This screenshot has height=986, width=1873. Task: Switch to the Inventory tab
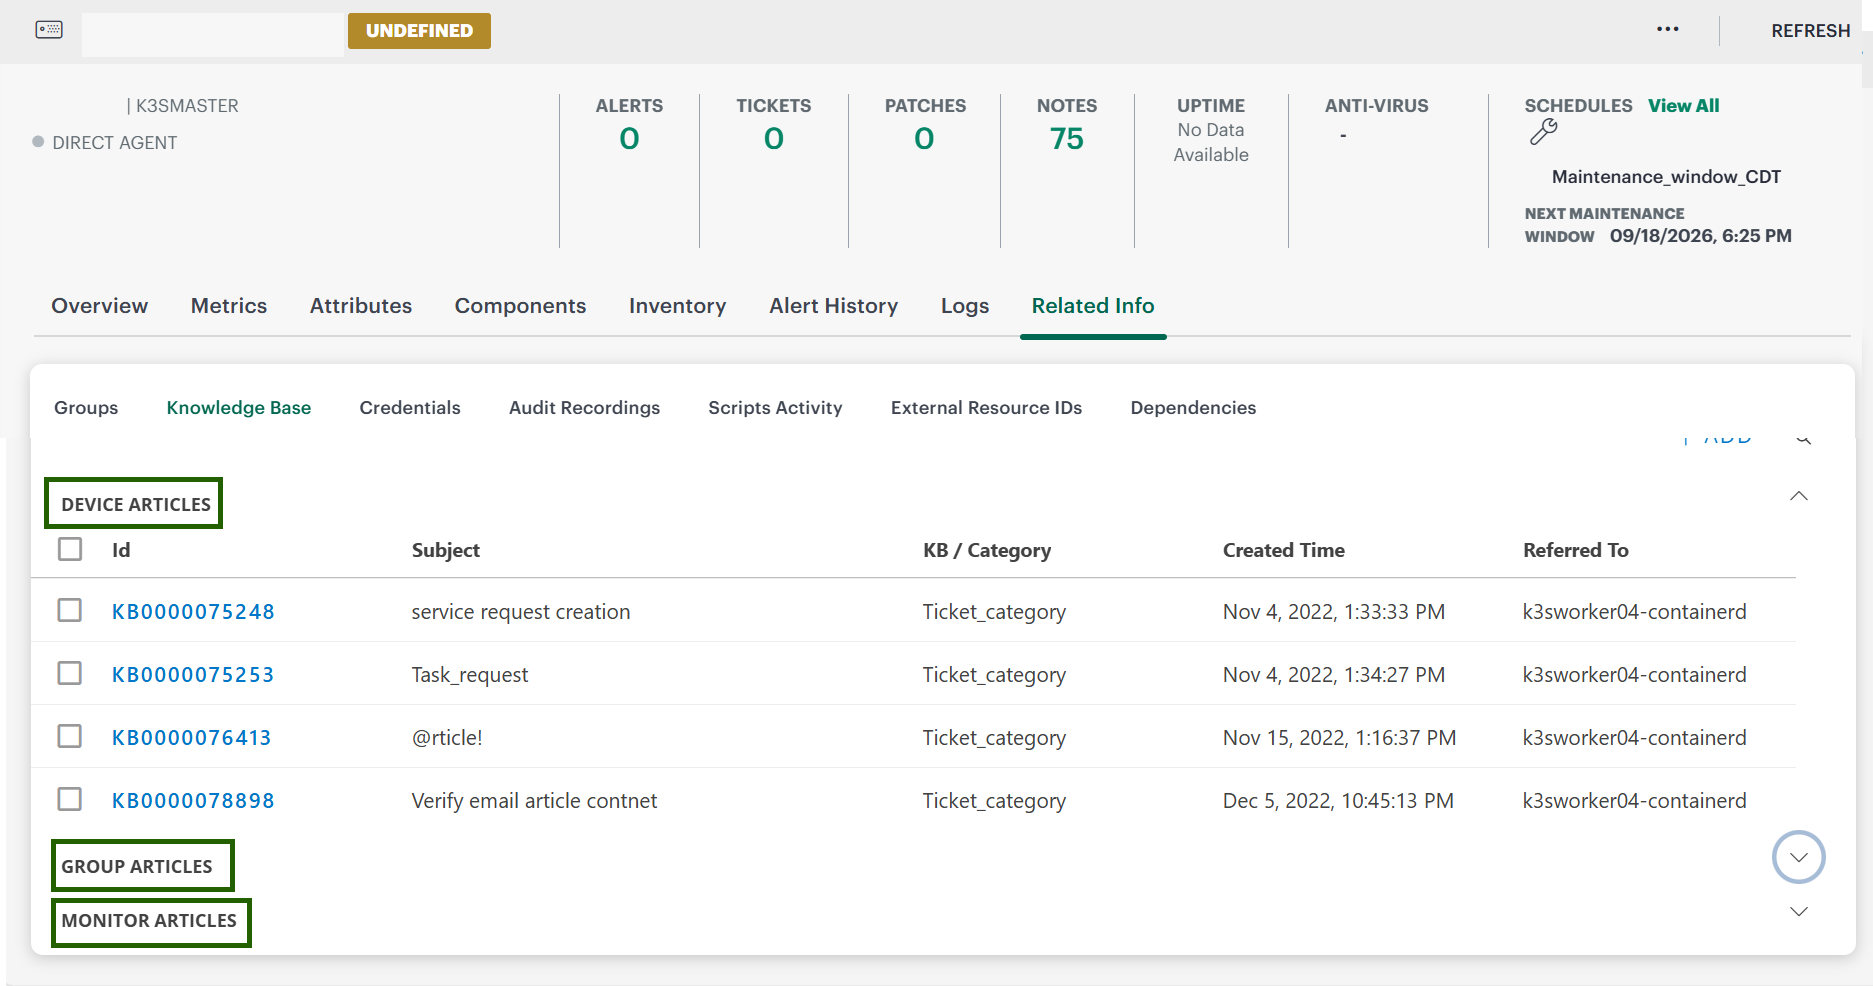[677, 306]
